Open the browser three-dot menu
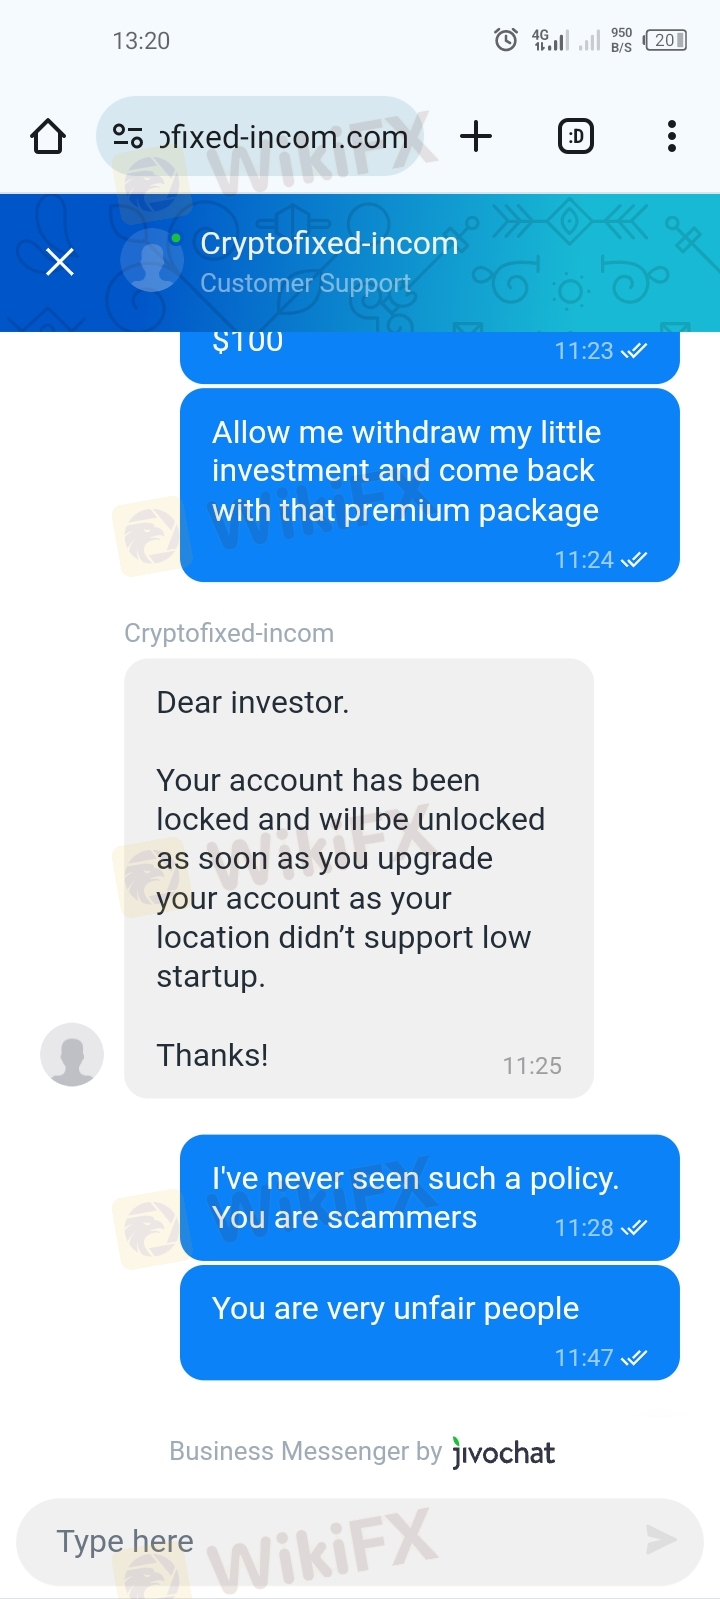 (x=671, y=136)
